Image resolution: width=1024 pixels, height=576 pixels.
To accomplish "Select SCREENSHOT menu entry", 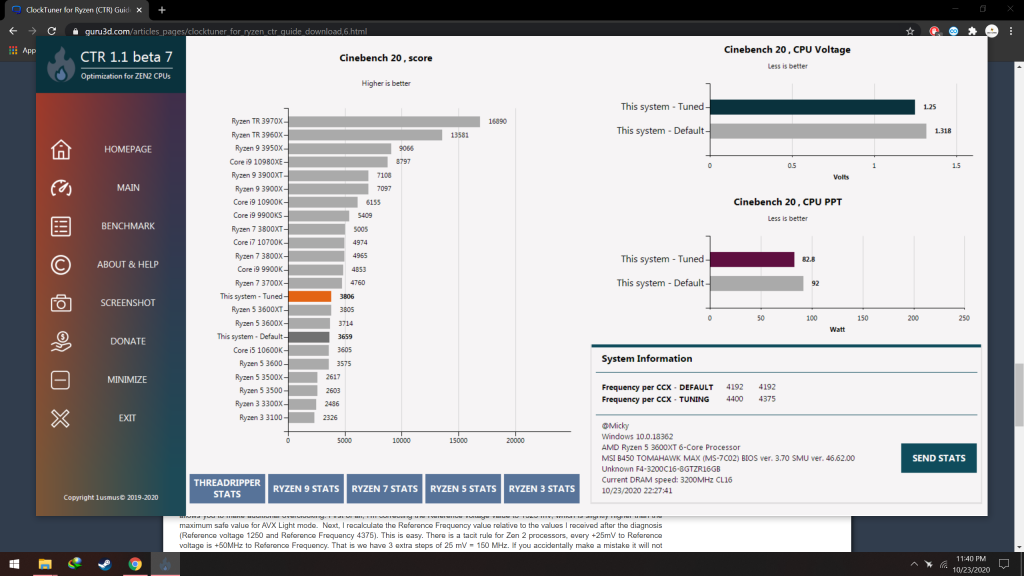I will pos(127,303).
